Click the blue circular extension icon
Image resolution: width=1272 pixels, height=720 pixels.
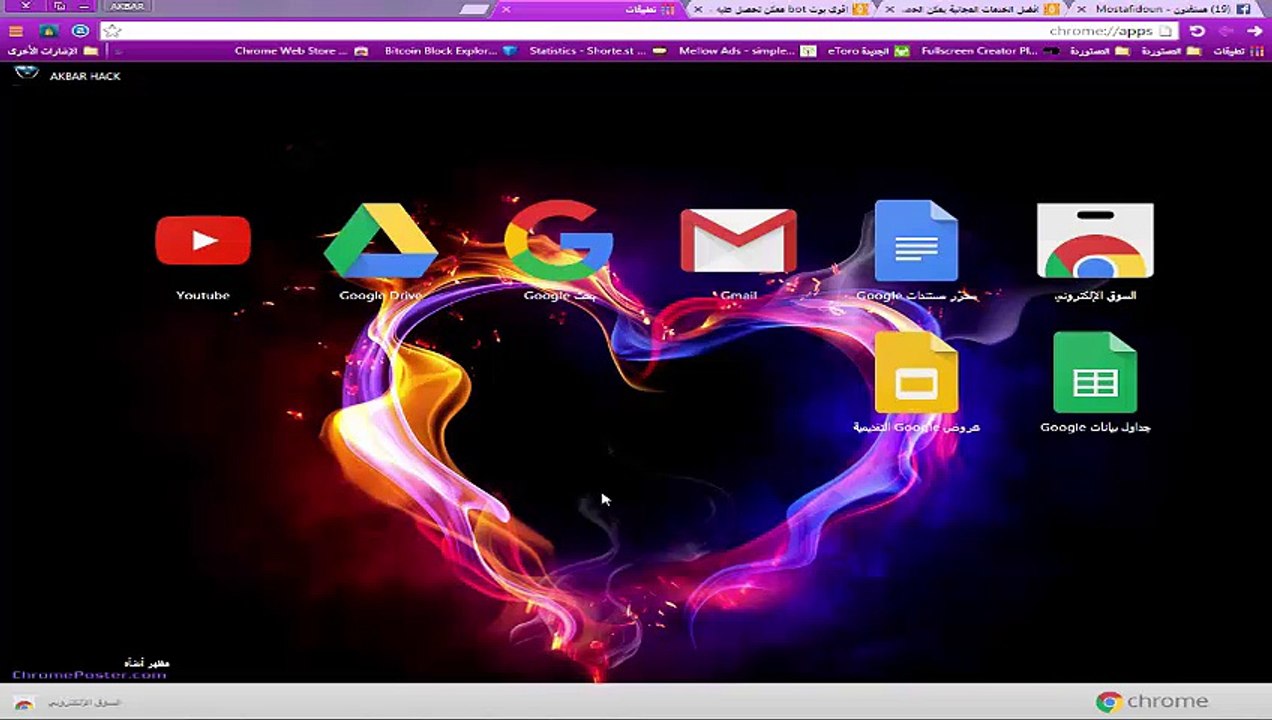tap(80, 31)
